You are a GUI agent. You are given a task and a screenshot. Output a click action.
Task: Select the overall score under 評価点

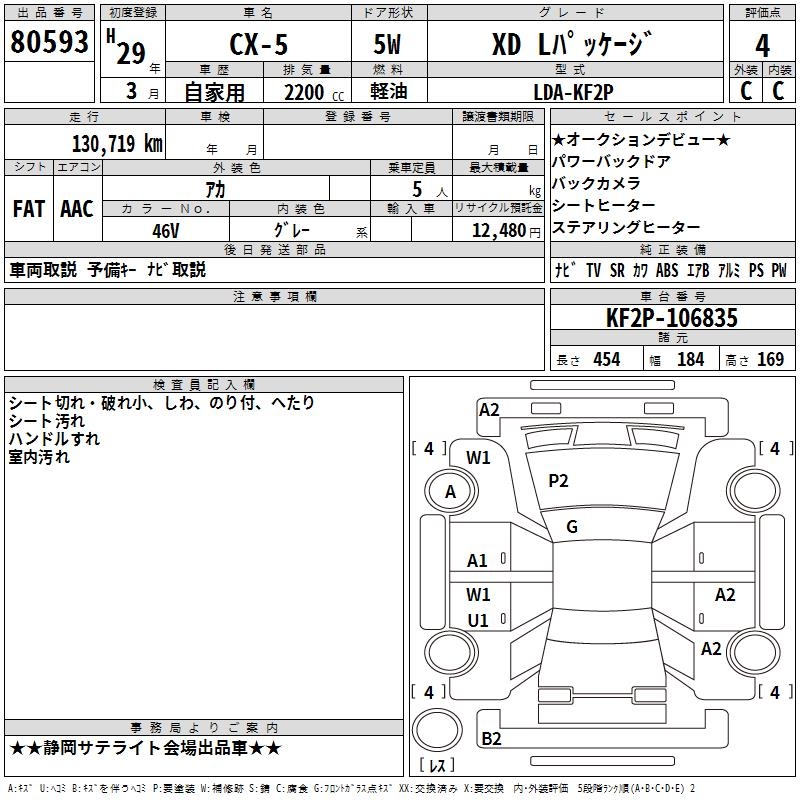(x=762, y=46)
